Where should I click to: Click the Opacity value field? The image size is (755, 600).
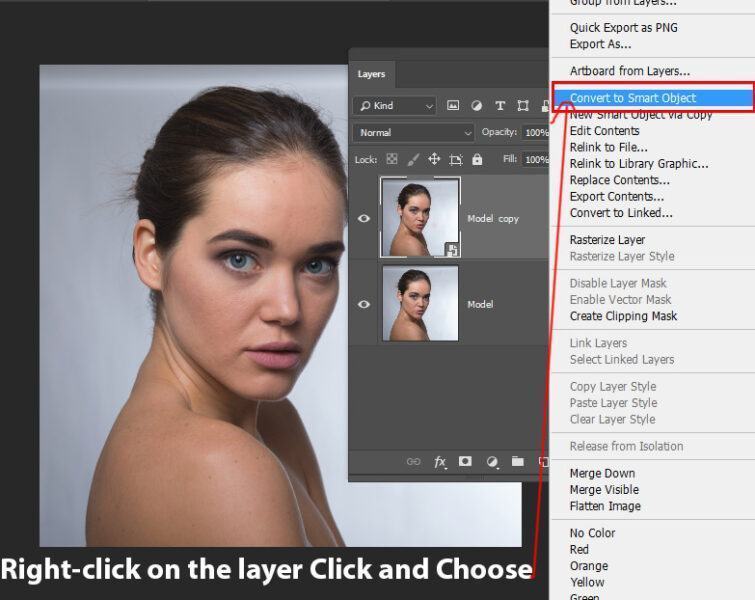(x=536, y=132)
